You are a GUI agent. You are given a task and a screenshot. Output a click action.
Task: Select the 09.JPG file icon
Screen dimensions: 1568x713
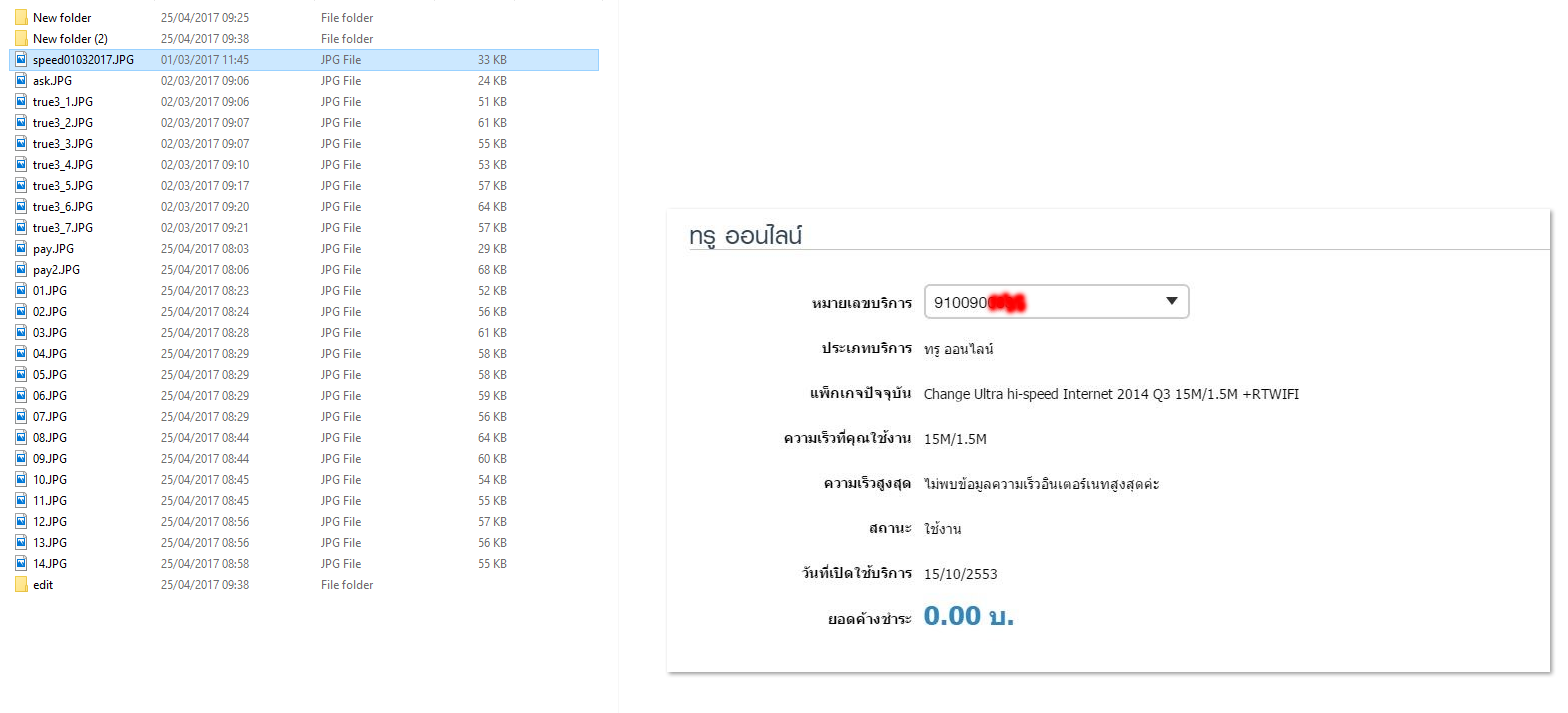tap(21, 458)
